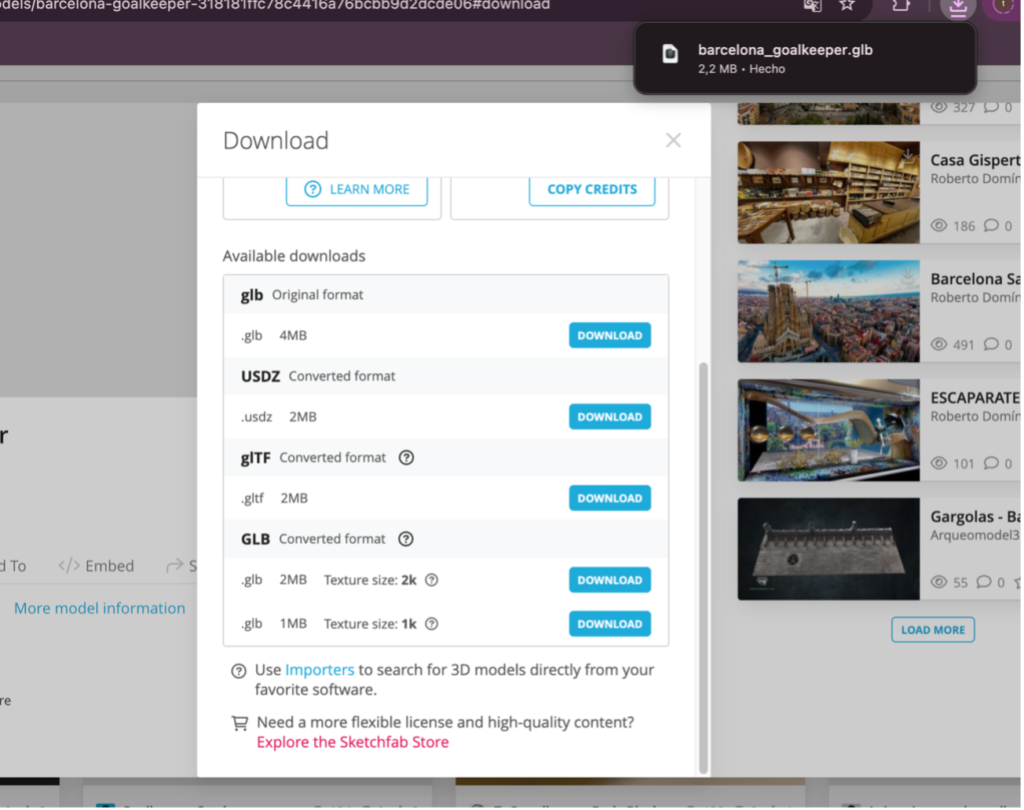This screenshot has height=810, width=1024.
Task: Open the downloaded barcelona_goalkeeper.glb file entry
Action: pos(805,58)
